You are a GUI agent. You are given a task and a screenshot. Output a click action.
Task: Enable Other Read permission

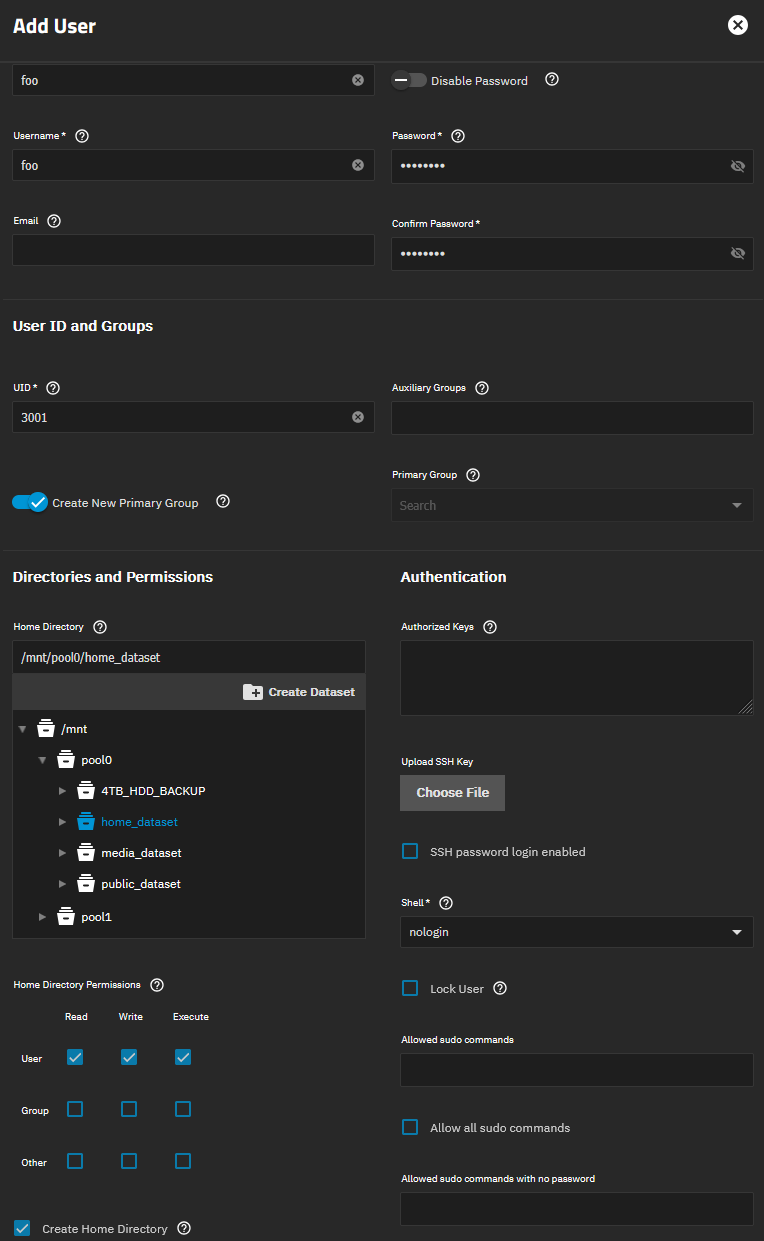point(75,1161)
